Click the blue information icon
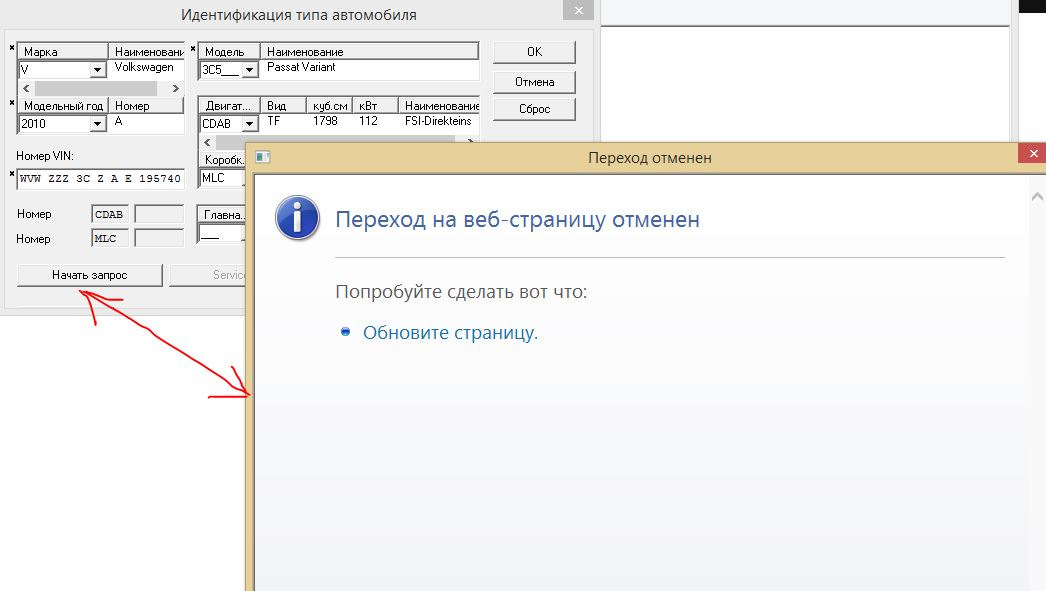1046x591 pixels. click(298, 218)
